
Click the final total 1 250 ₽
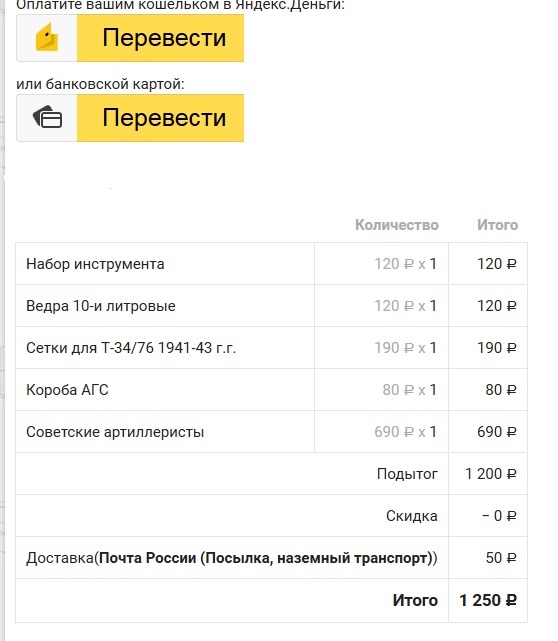pyautogui.click(x=488, y=601)
